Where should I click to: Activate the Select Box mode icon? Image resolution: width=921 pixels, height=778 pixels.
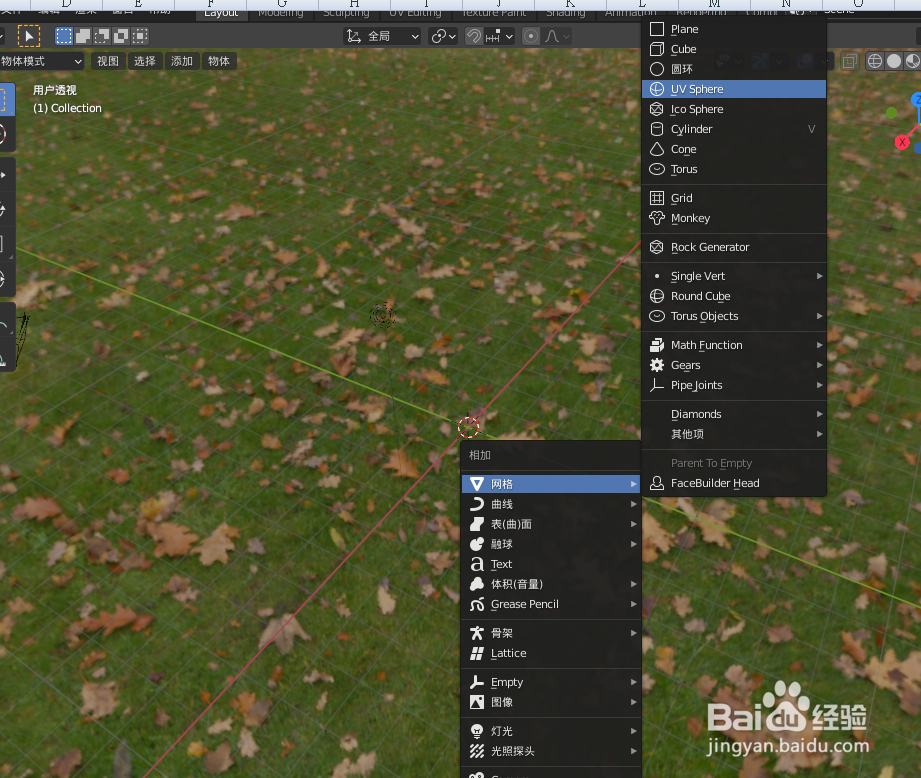[62, 35]
